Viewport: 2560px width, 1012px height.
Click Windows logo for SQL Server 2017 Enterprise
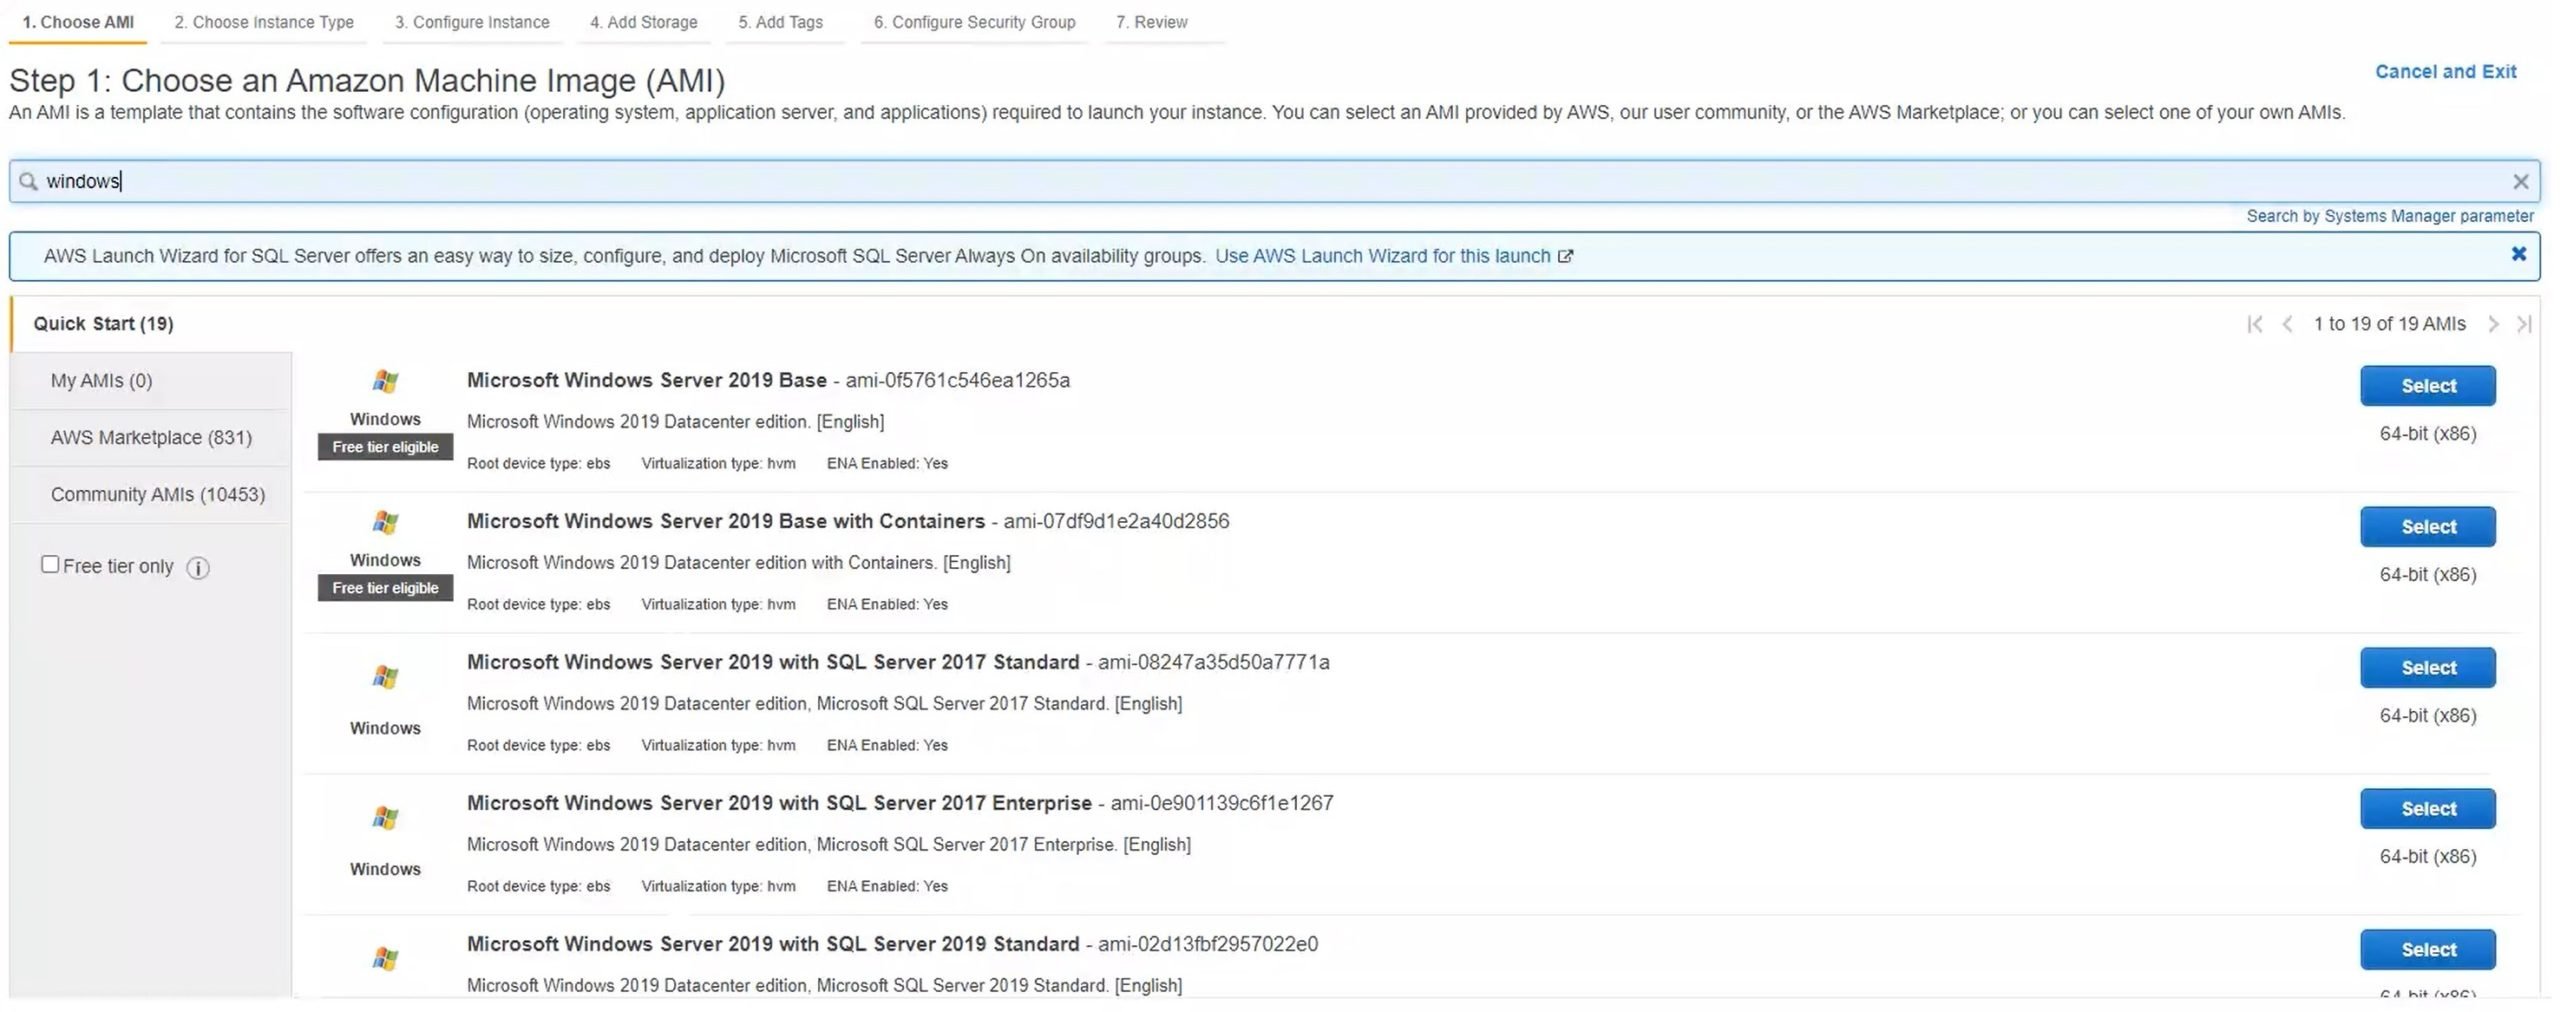(x=385, y=818)
